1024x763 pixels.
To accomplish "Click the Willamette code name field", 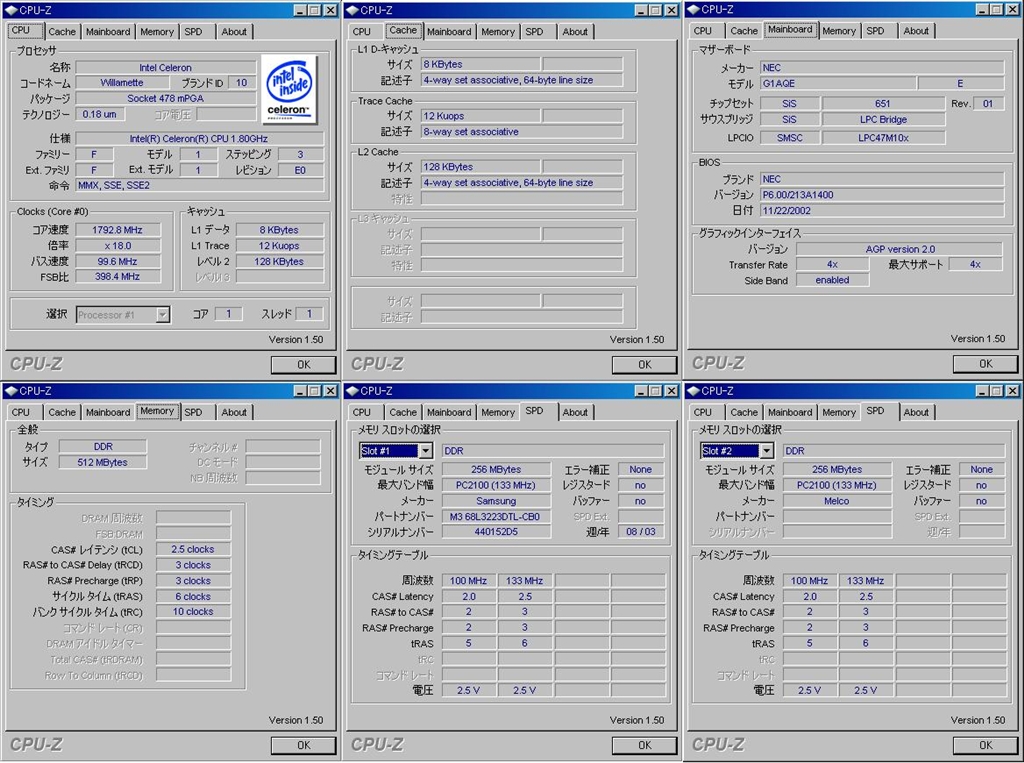I will coord(121,83).
